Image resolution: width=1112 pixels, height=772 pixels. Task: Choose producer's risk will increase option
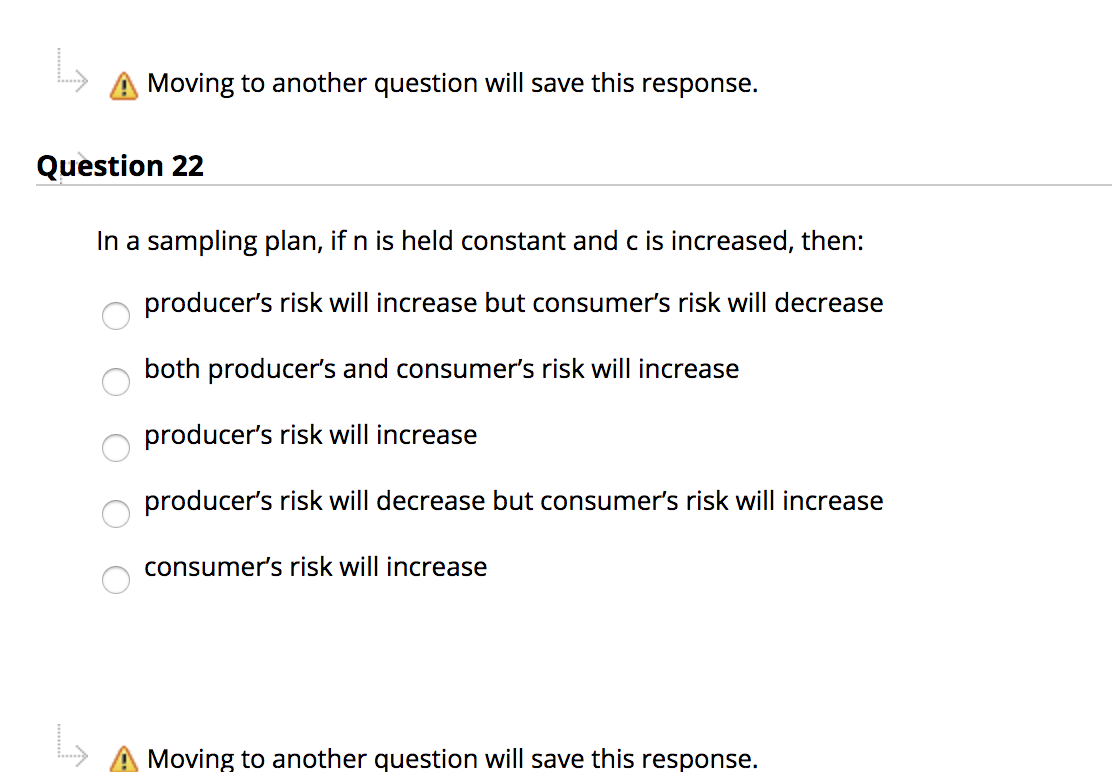click(115, 447)
